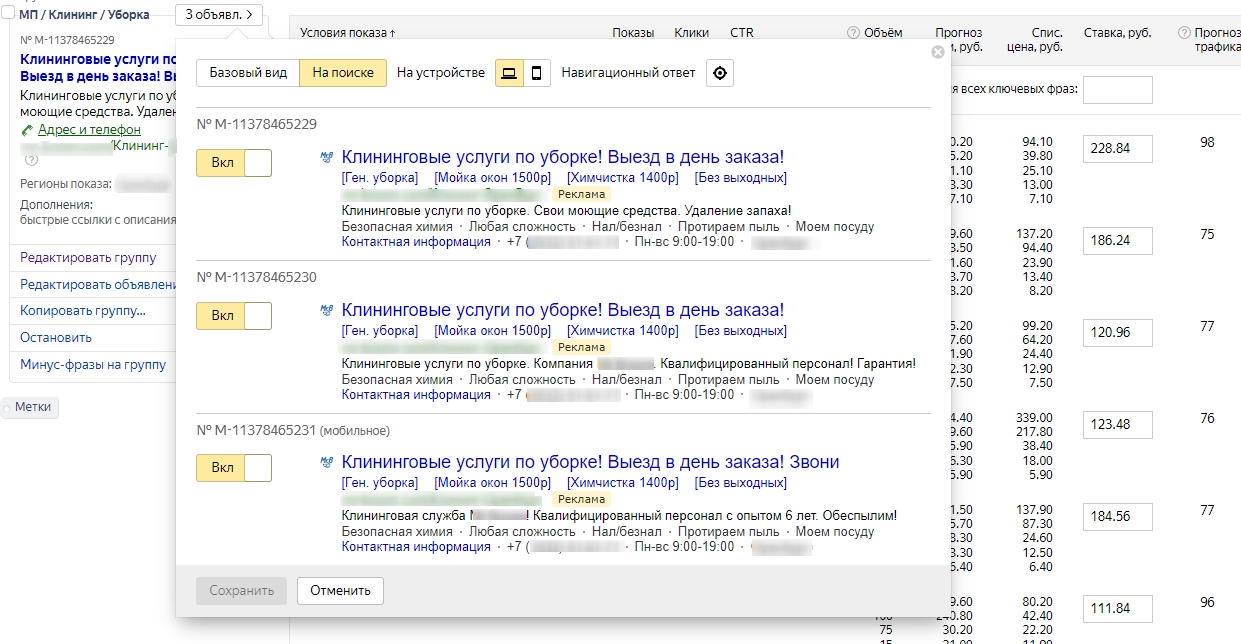Open second ad title link M-11378465230
Image resolution: width=1241 pixels, height=644 pixels.
click(563, 310)
